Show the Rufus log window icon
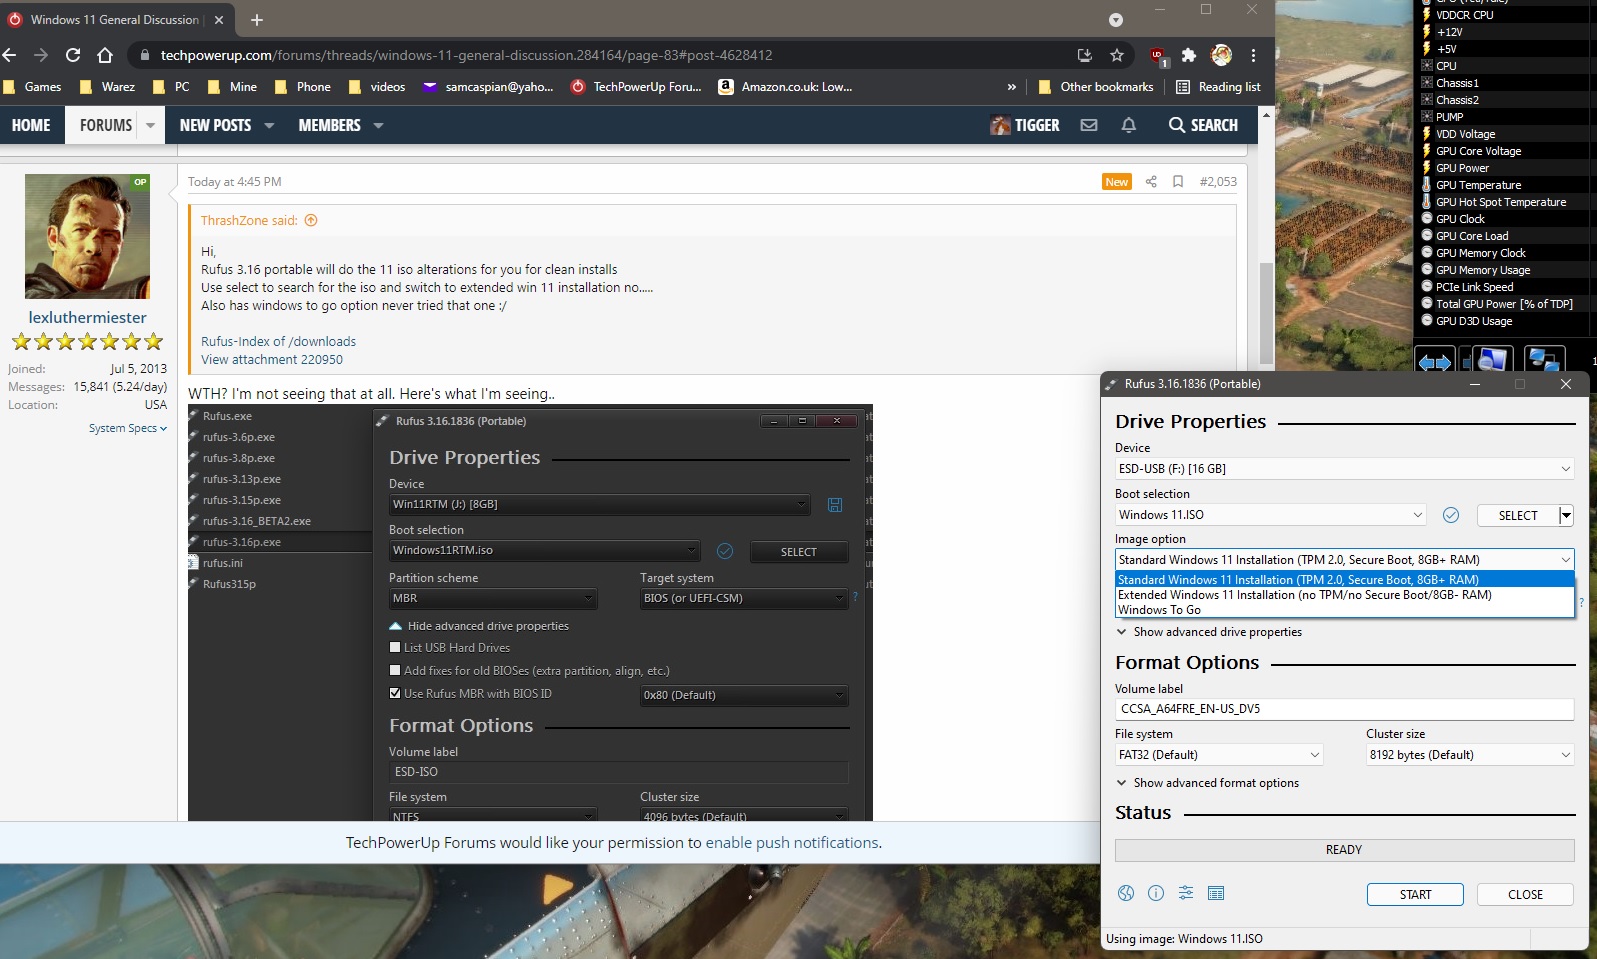Image resolution: width=1597 pixels, height=959 pixels. pyautogui.click(x=1216, y=893)
